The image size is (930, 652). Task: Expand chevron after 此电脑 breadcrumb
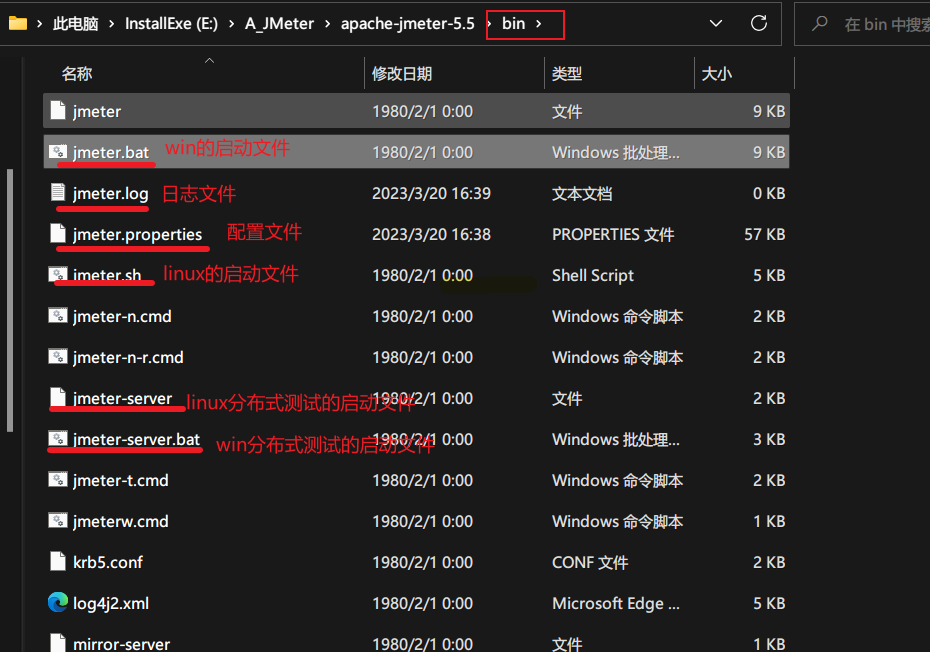click(112, 24)
